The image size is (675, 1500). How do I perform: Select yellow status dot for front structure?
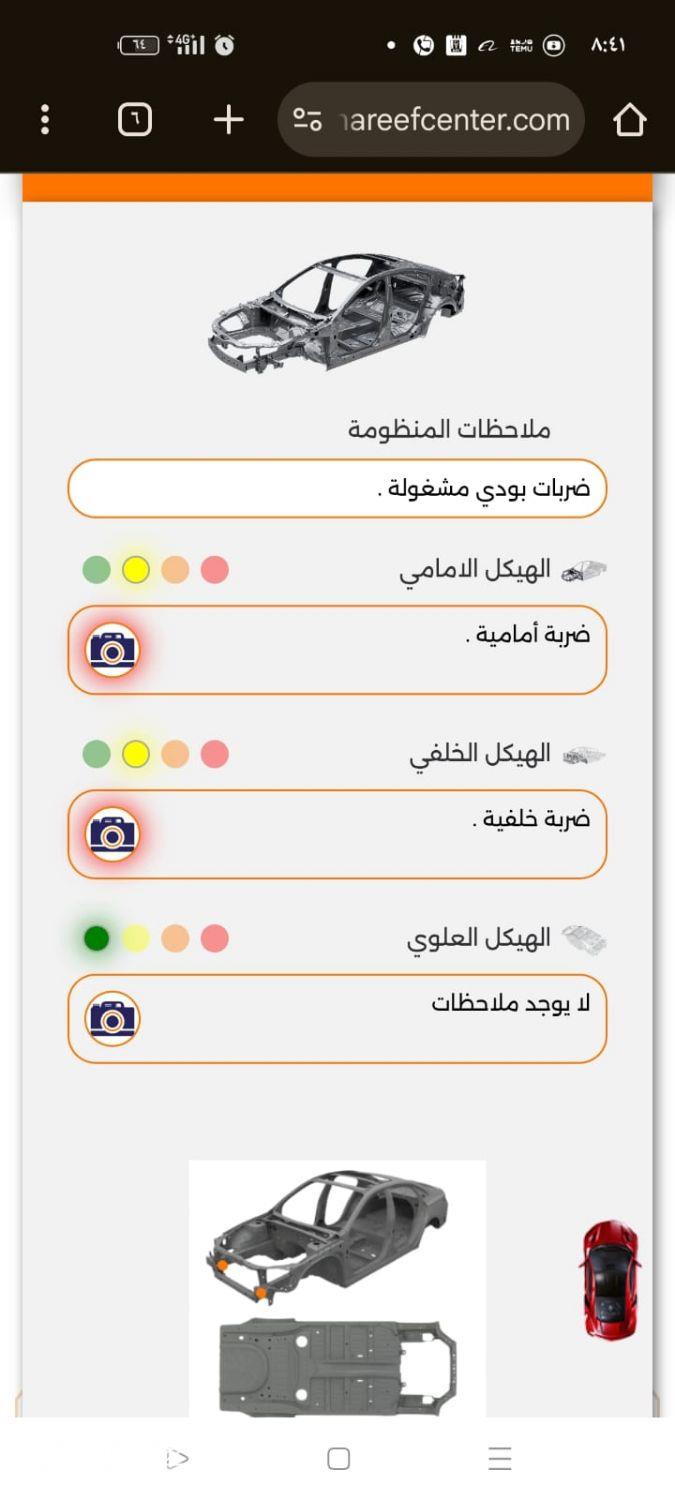[x=135, y=570]
